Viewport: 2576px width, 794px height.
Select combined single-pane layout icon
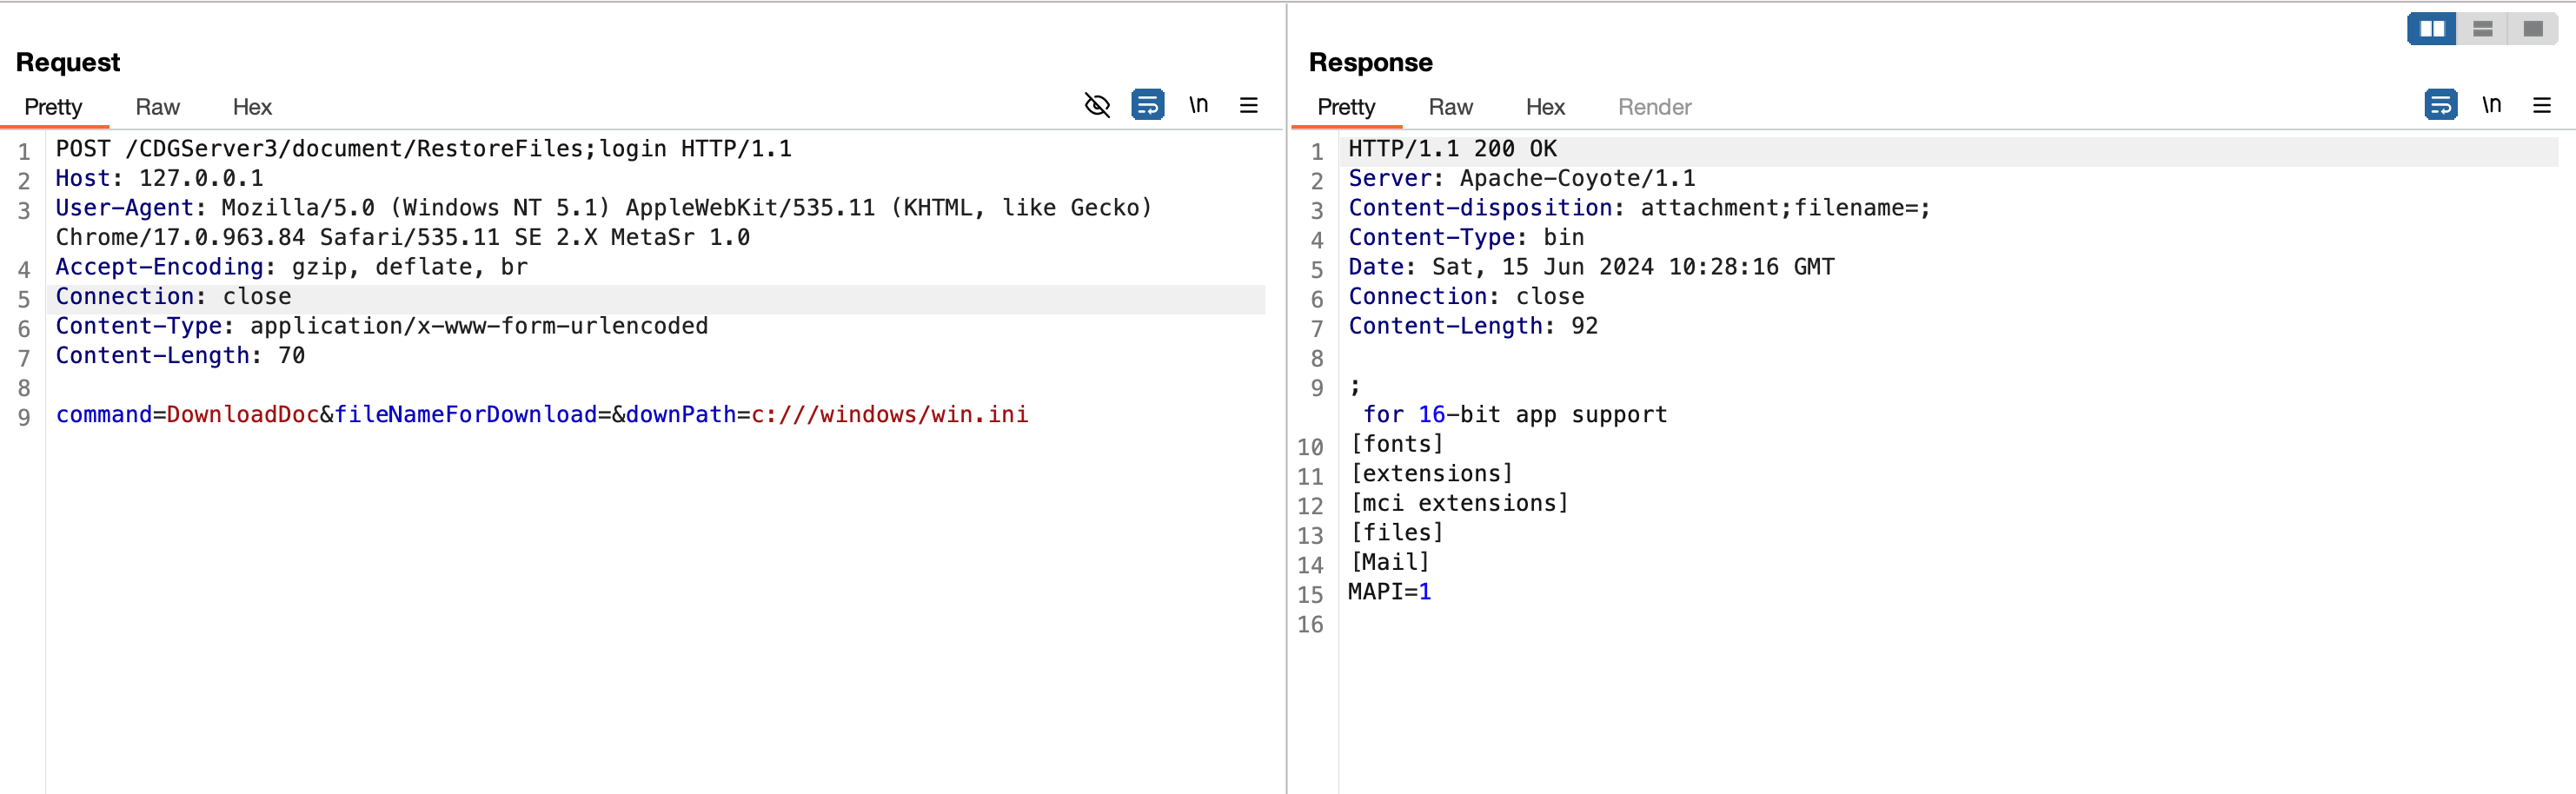coord(2533,29)
